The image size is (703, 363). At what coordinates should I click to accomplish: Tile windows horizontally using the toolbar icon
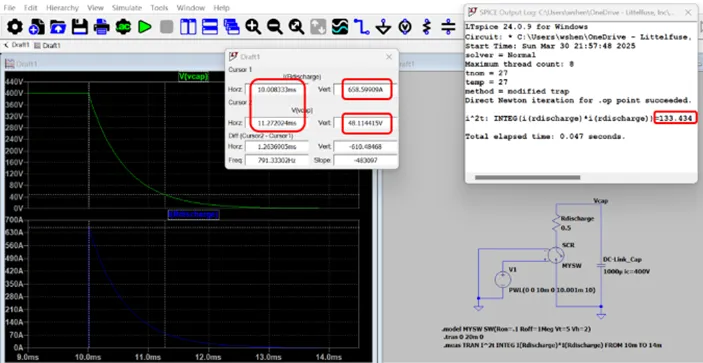click(210, 27)
